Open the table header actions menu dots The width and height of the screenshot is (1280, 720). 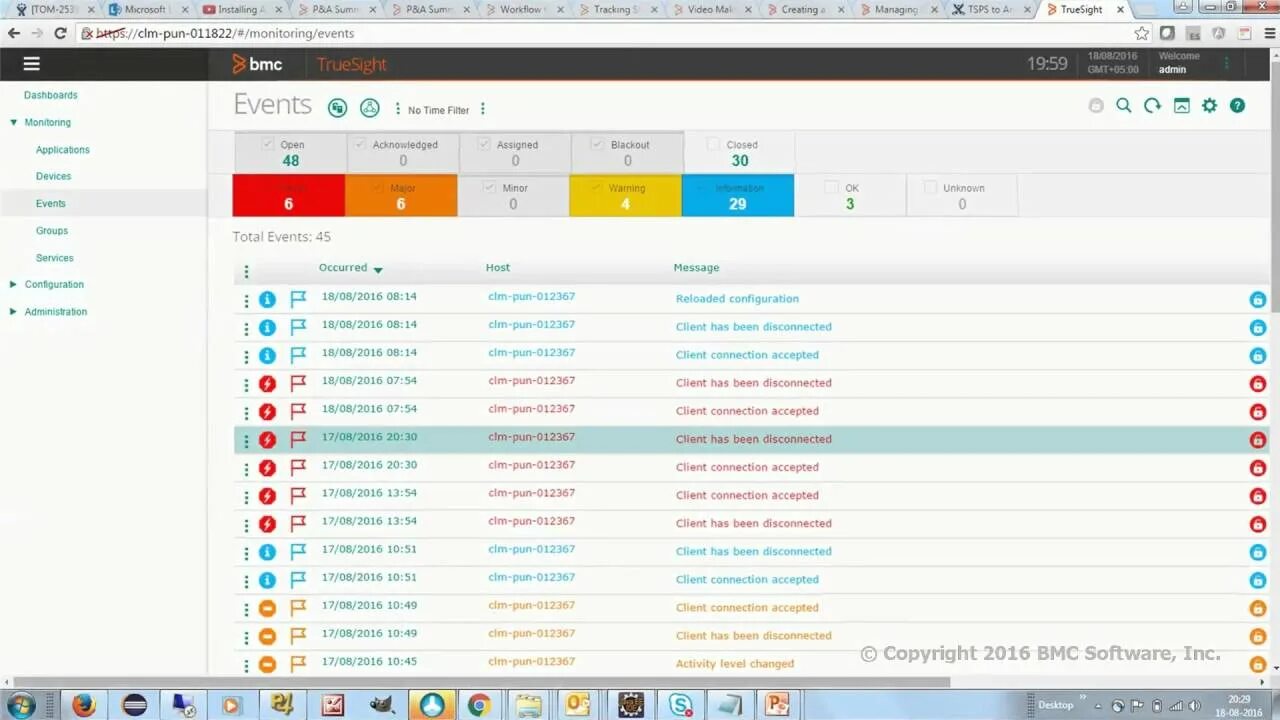(246, 272)
